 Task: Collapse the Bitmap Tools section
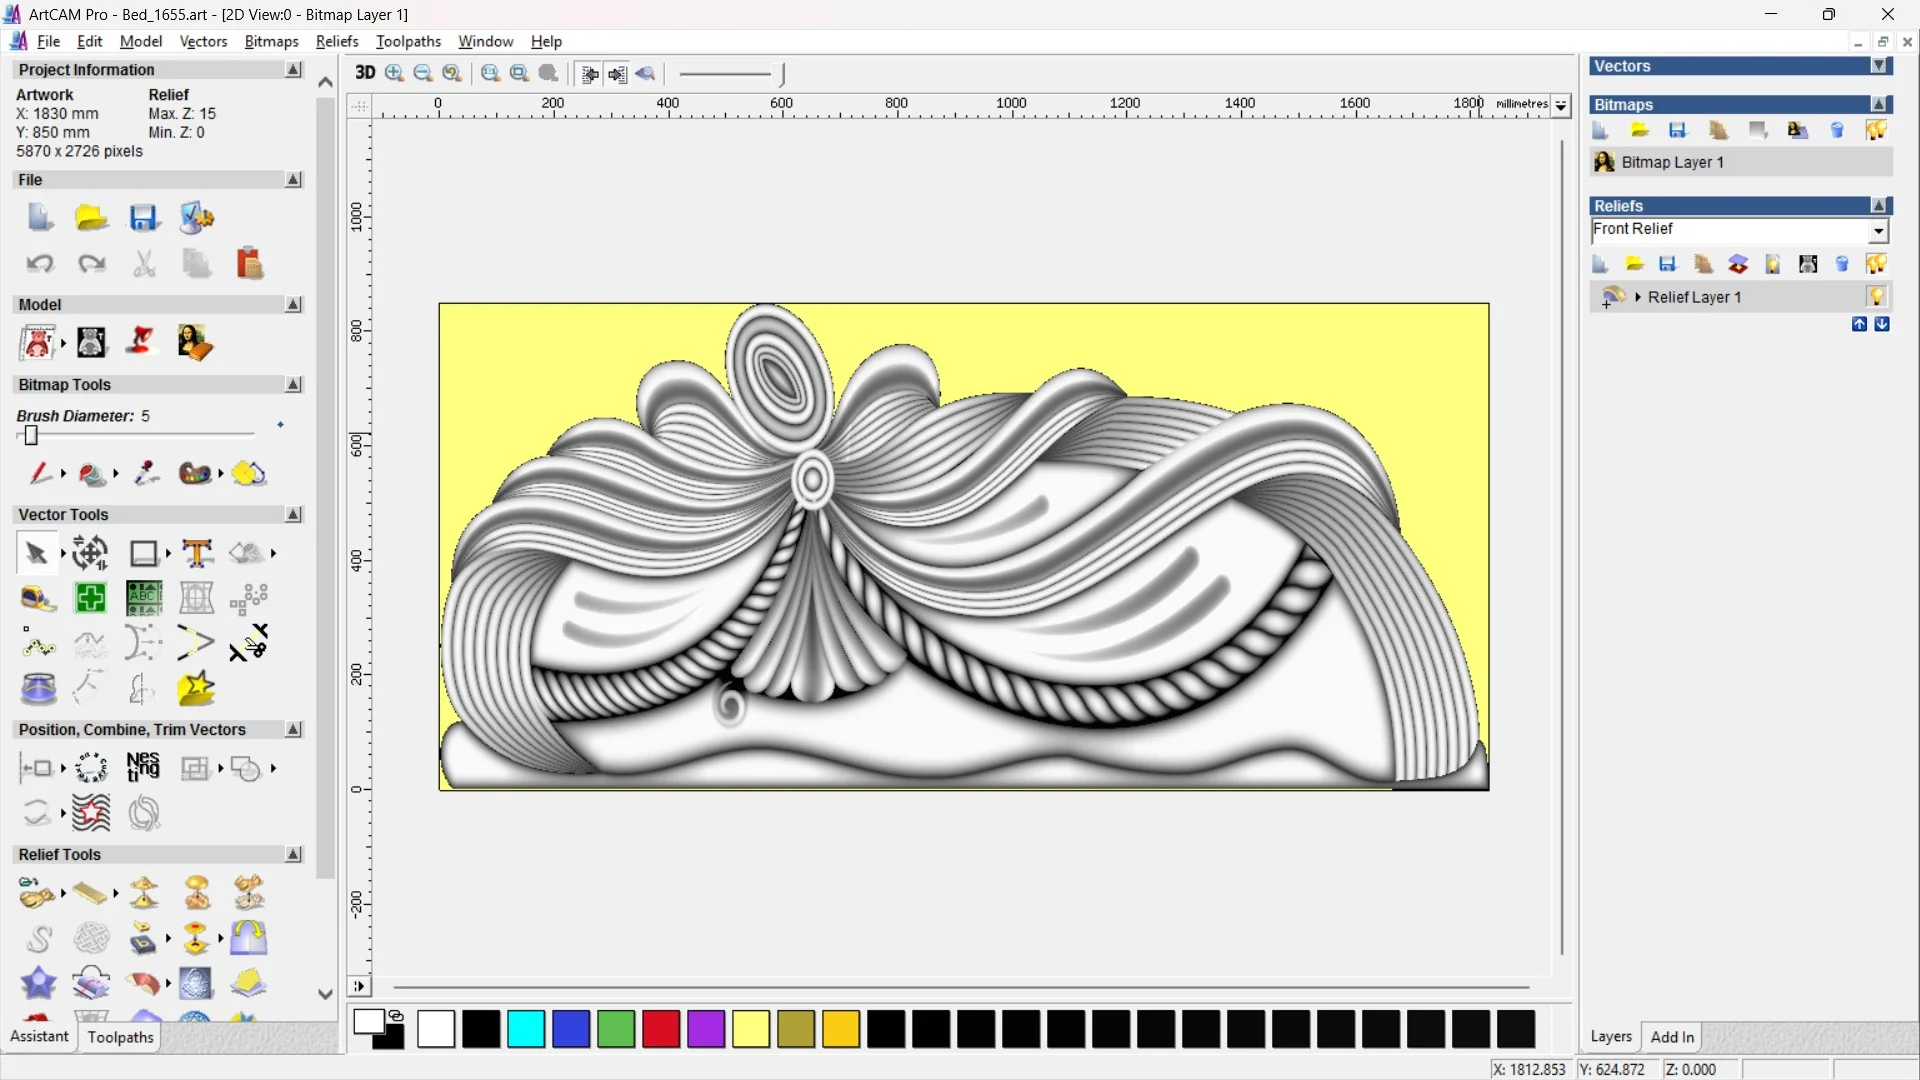(x=293, y=385)
